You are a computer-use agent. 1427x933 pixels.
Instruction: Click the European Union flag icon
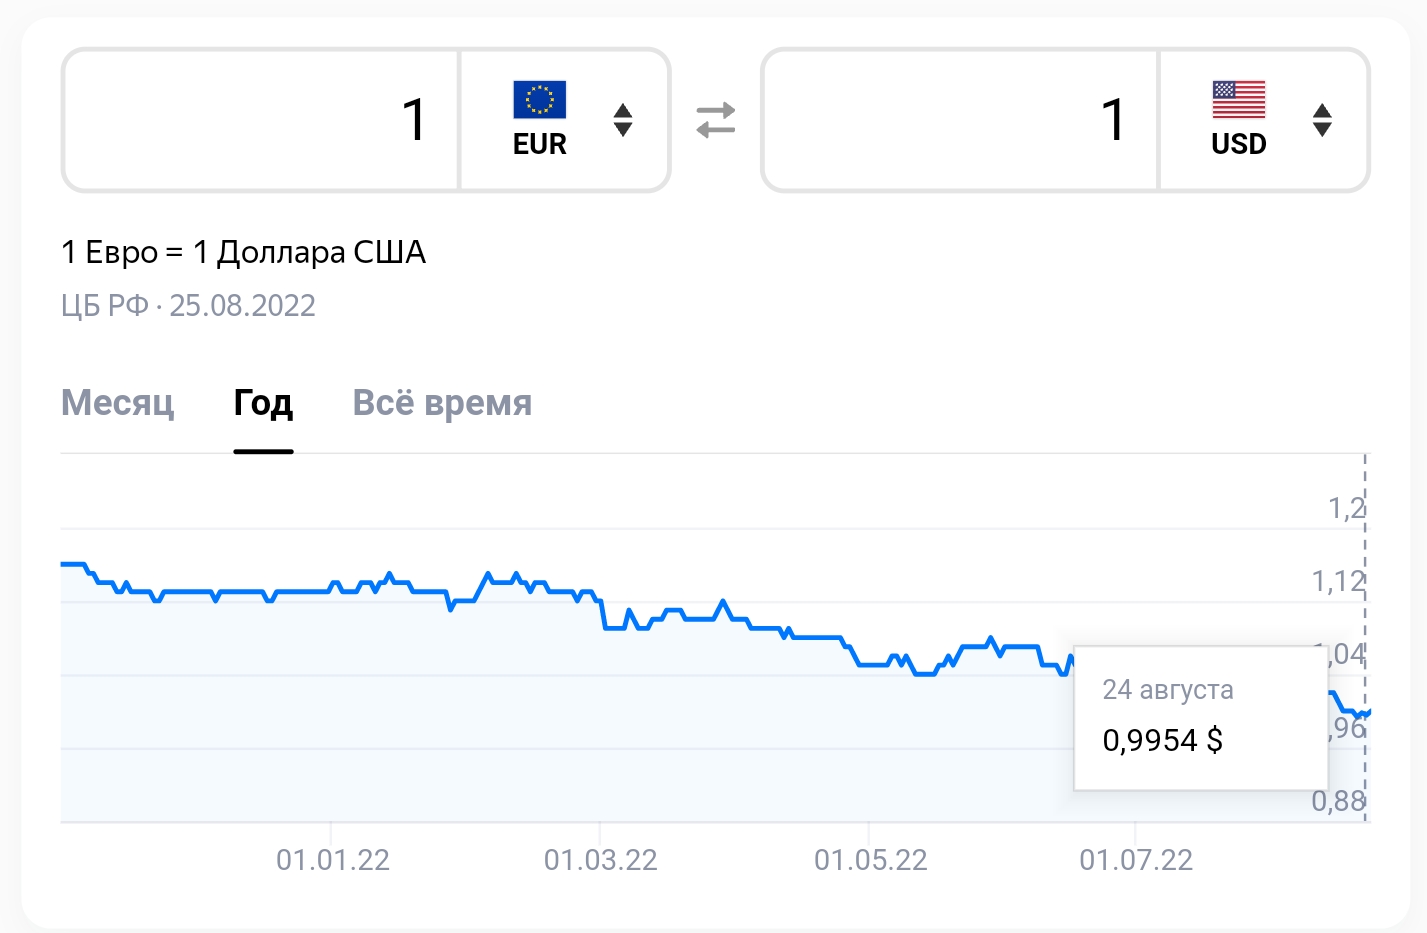(x=540, y=100)
